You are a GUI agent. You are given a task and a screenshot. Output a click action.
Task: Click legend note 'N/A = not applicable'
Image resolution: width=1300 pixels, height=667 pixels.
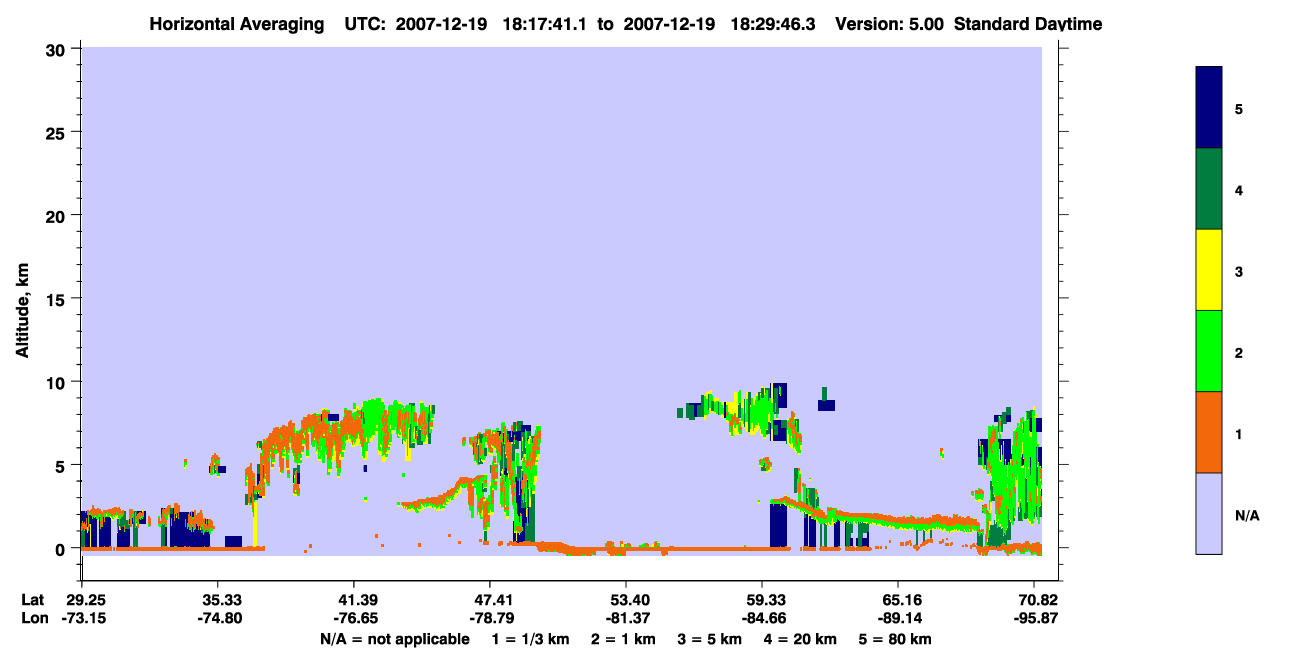(x=394, y=639)
